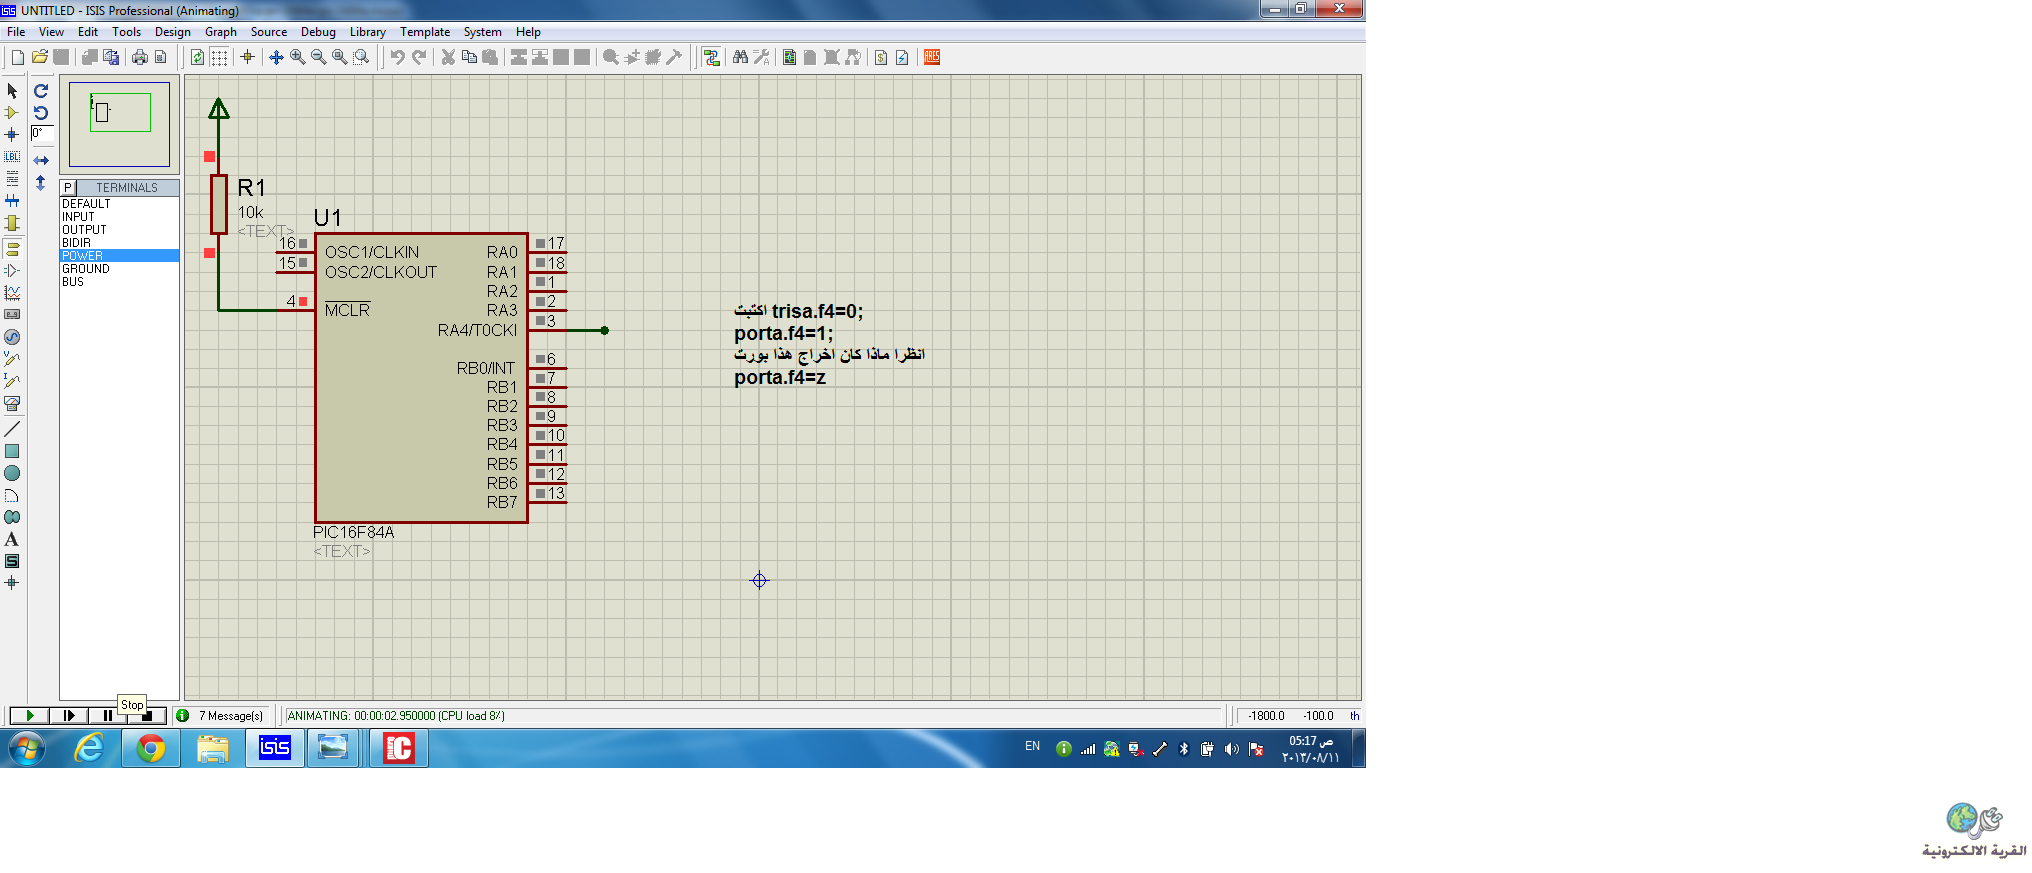Screen dimensions: 2032x873
Task: Transfer netlist to ARES
Action: 932,57
